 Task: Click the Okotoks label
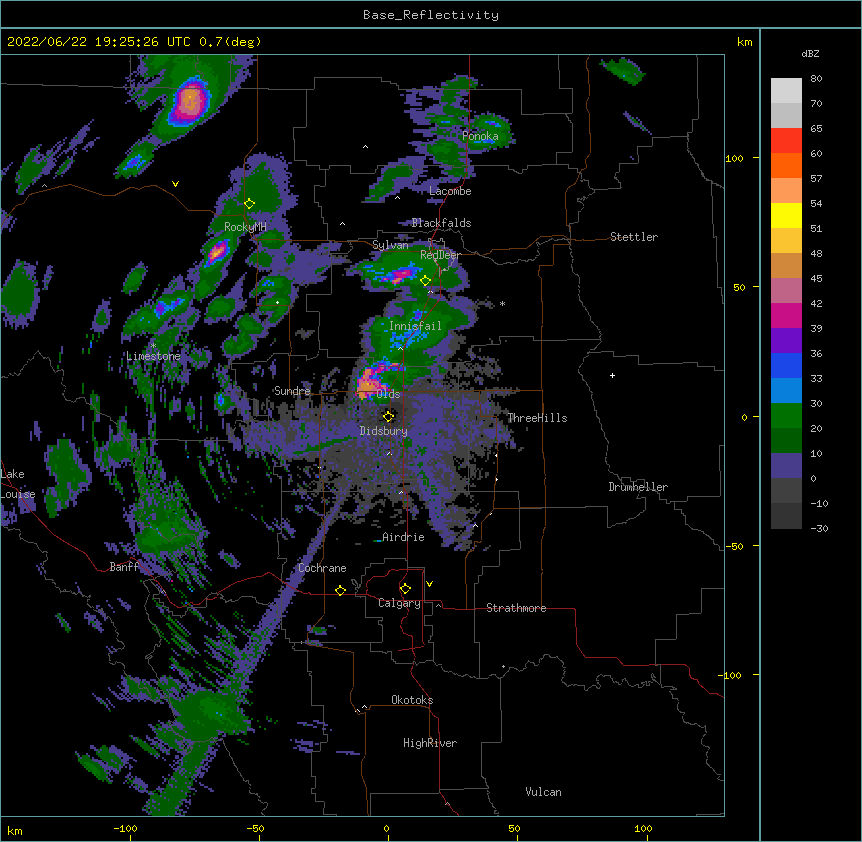412,700
